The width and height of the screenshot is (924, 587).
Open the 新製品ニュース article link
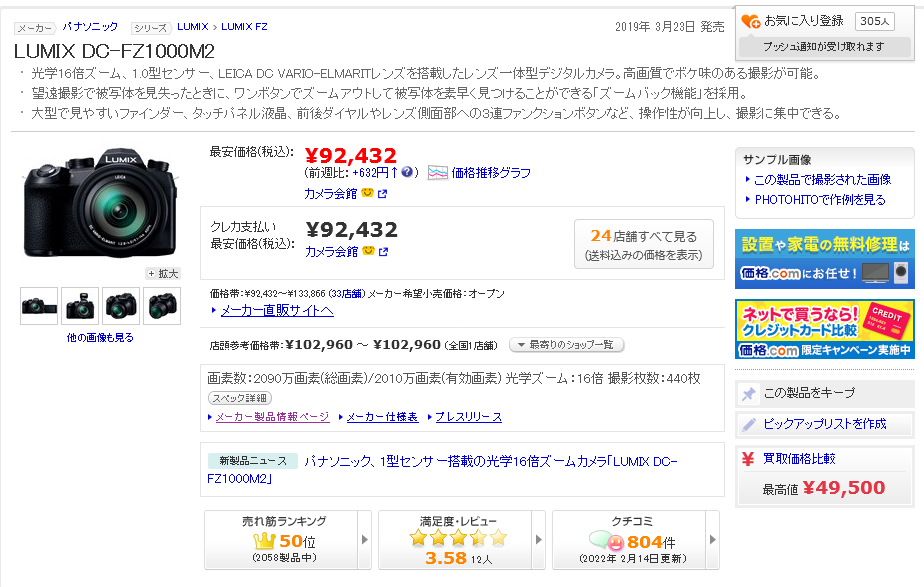[x=442, y=470]
